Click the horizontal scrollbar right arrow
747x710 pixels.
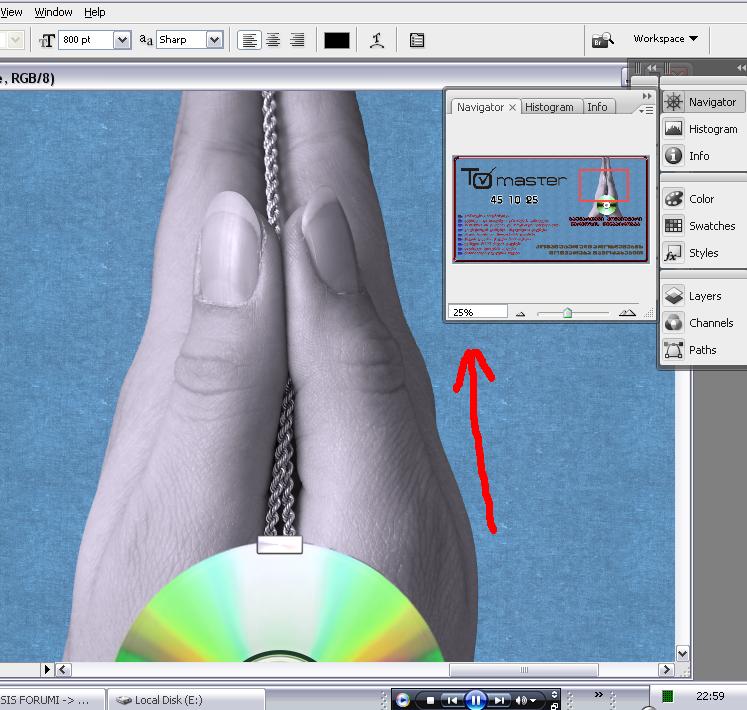click(666, 669)
